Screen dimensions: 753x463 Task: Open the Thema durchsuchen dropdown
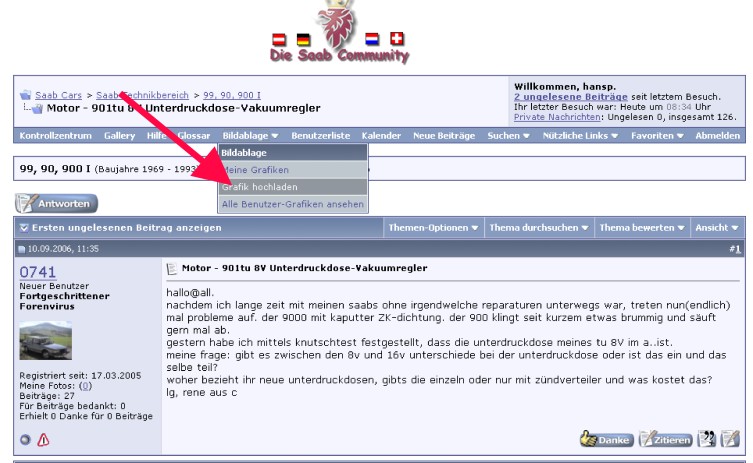[539, 228]
